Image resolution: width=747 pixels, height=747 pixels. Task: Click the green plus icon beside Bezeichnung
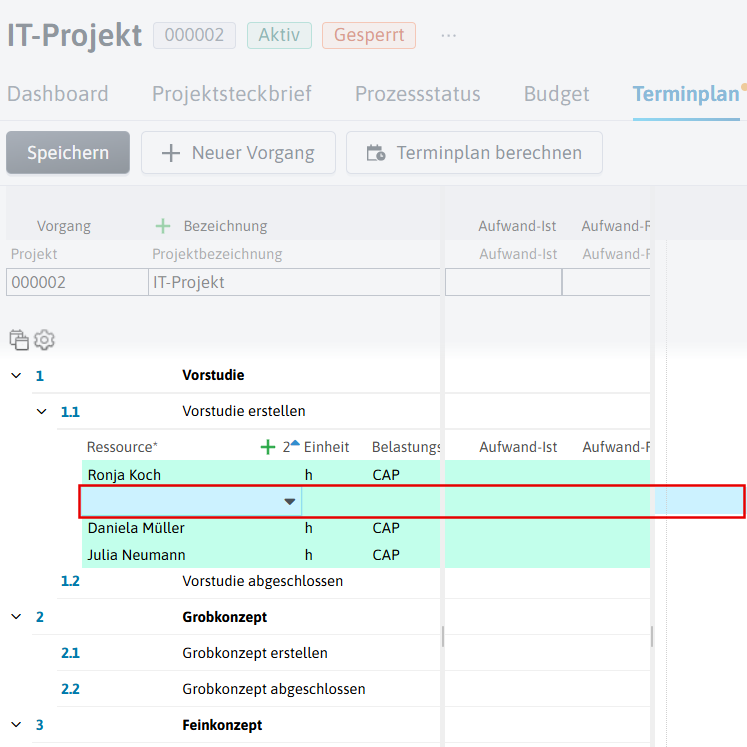[x=163, y=226]
